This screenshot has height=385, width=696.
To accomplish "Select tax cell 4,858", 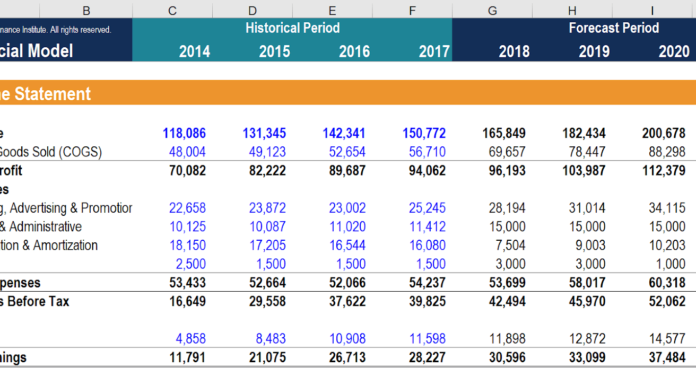I will point(190,338).
